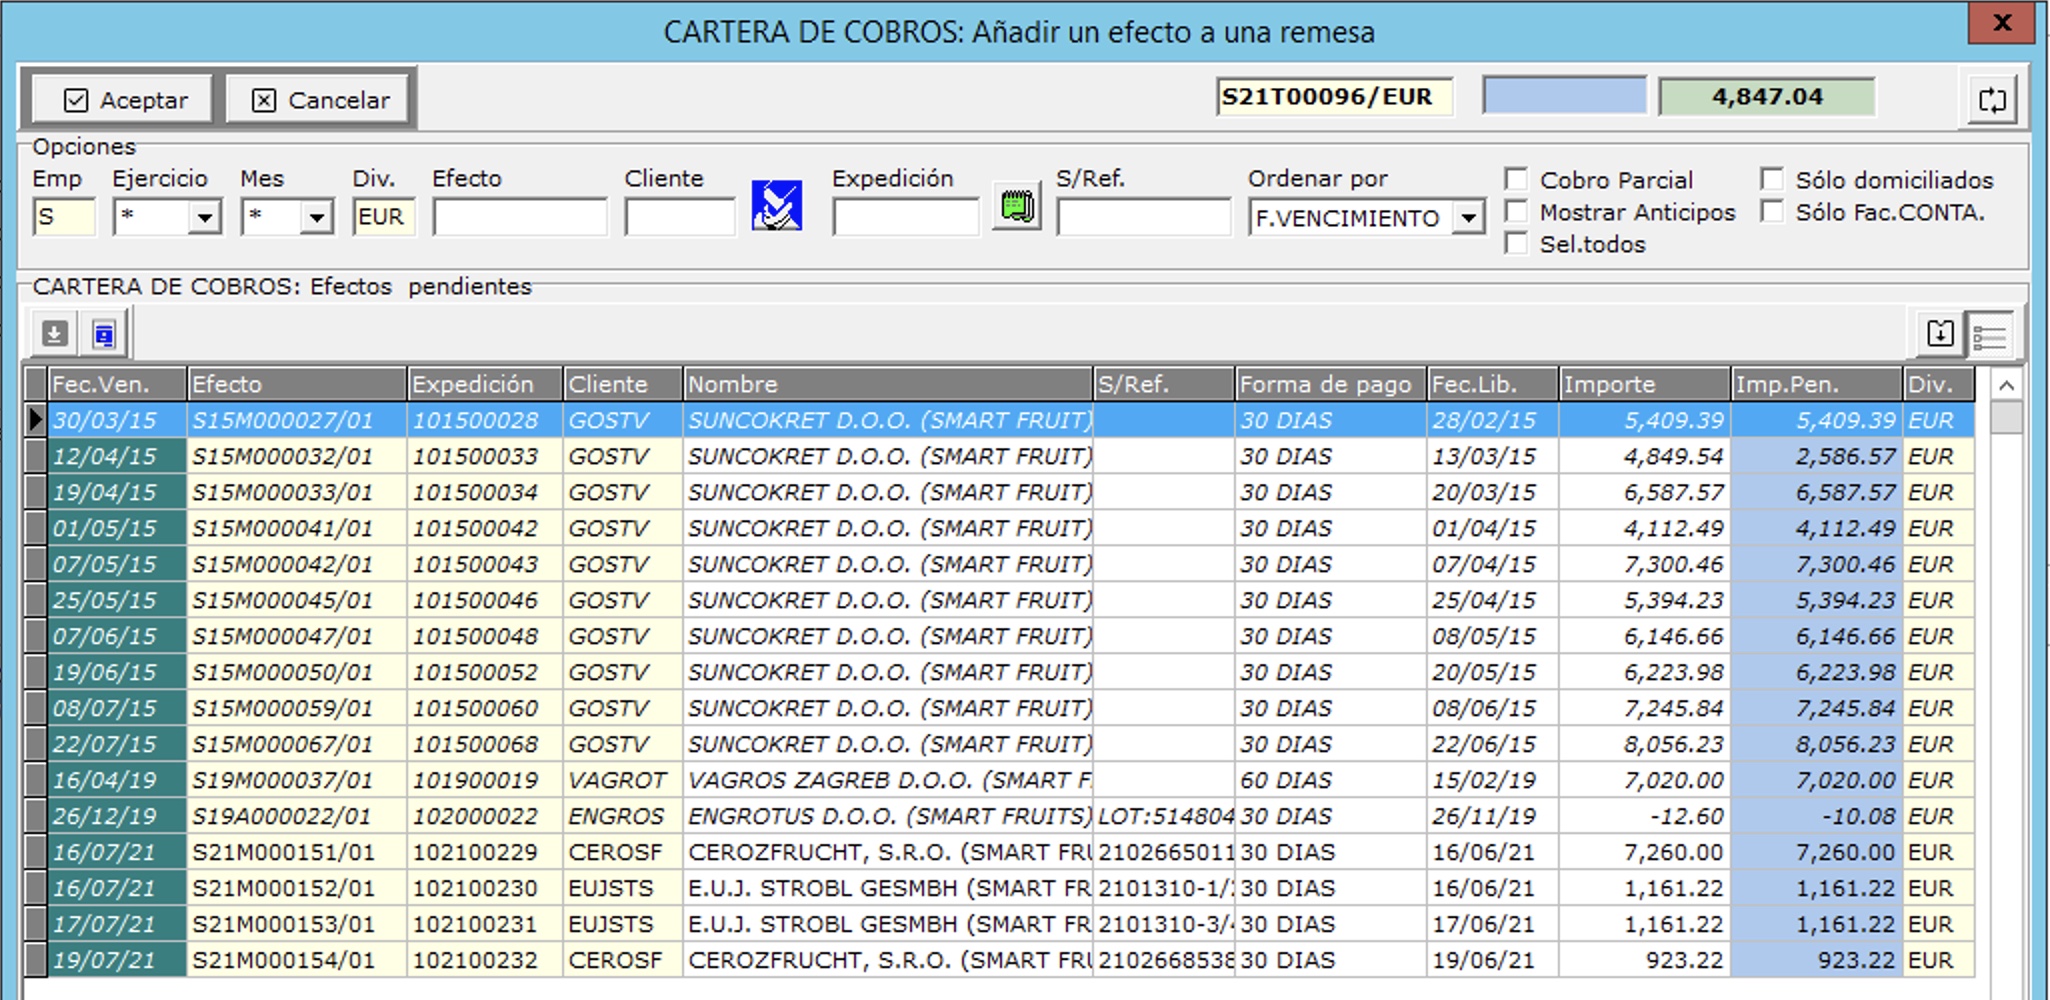This screenshot has height=1000, width=2050.
Task: Open the Ejercicio dropdown
Action: 205,217
